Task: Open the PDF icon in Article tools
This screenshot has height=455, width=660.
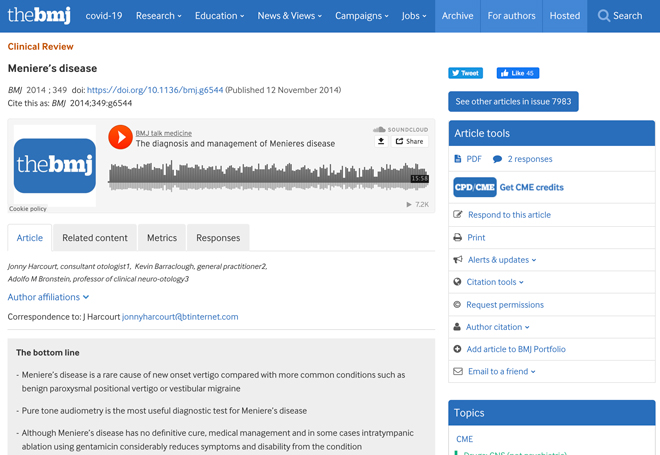Action: pyautogui.click(x=458, y=159)
